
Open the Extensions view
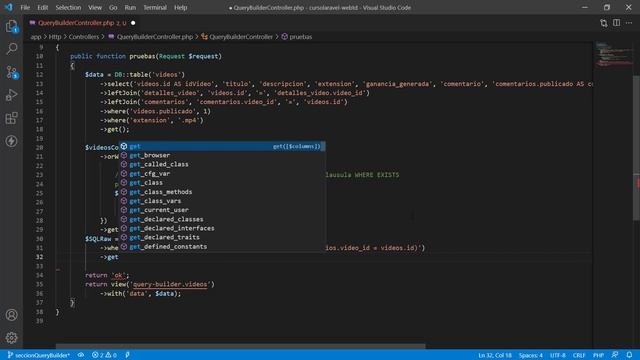point(11,118)
